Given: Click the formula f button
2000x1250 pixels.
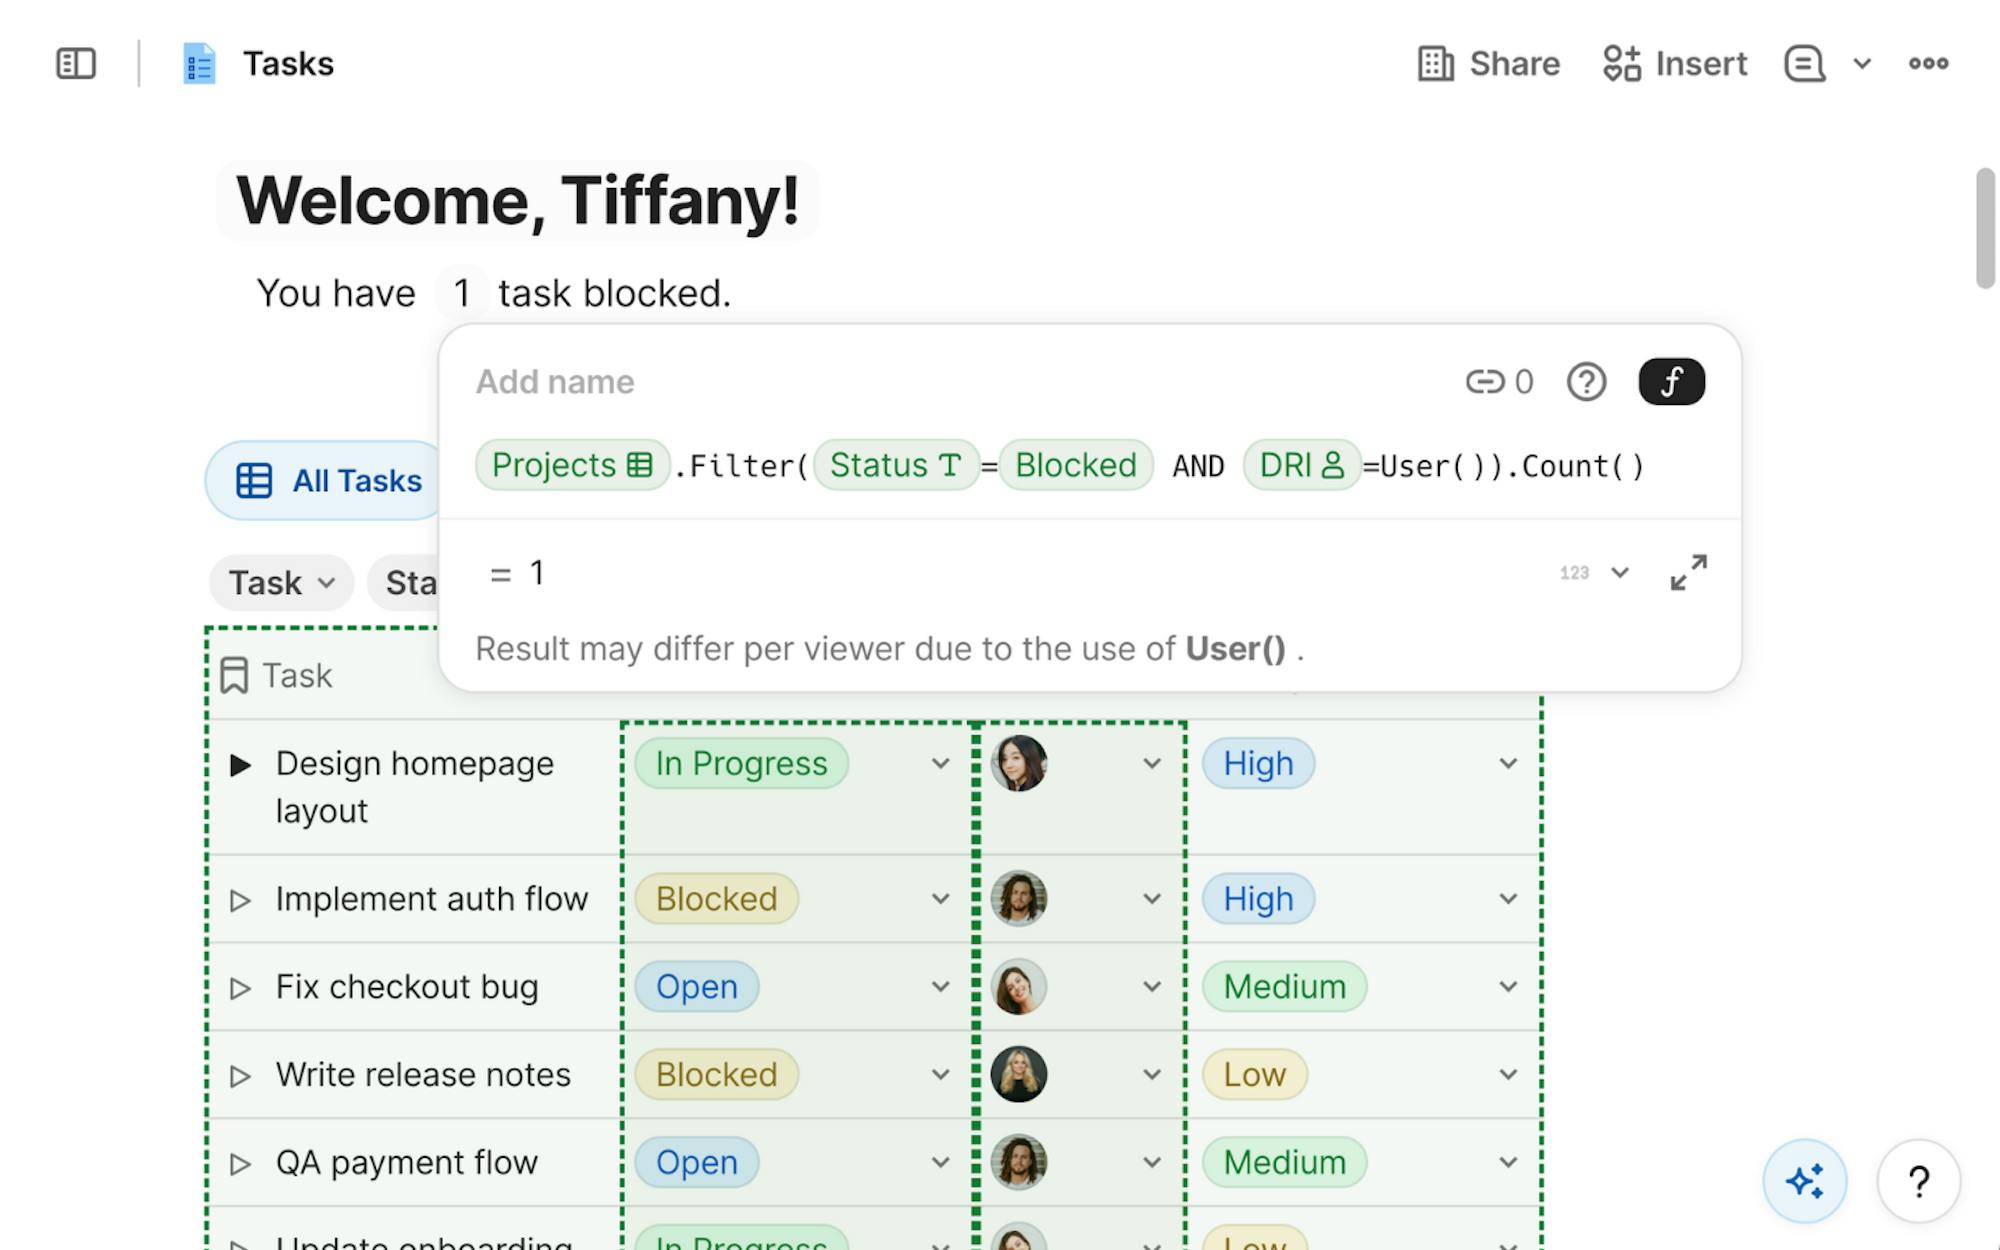Looking at the screenshot, I should (1671, 382).
